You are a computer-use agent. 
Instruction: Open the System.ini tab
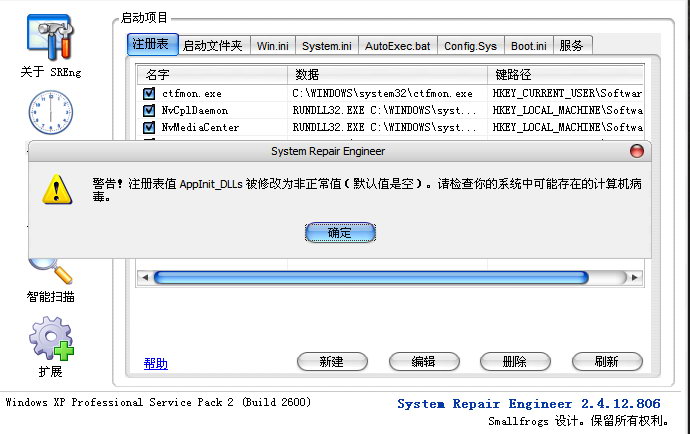(327, 46)
